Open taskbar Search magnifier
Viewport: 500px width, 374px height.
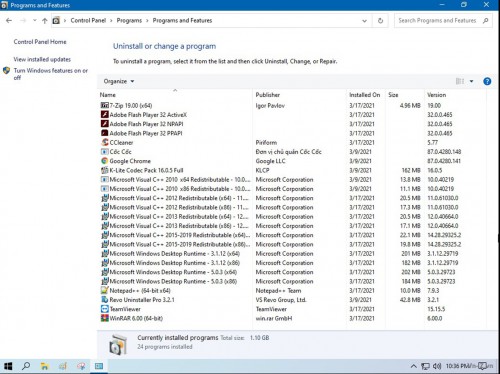tap(26, 366)
